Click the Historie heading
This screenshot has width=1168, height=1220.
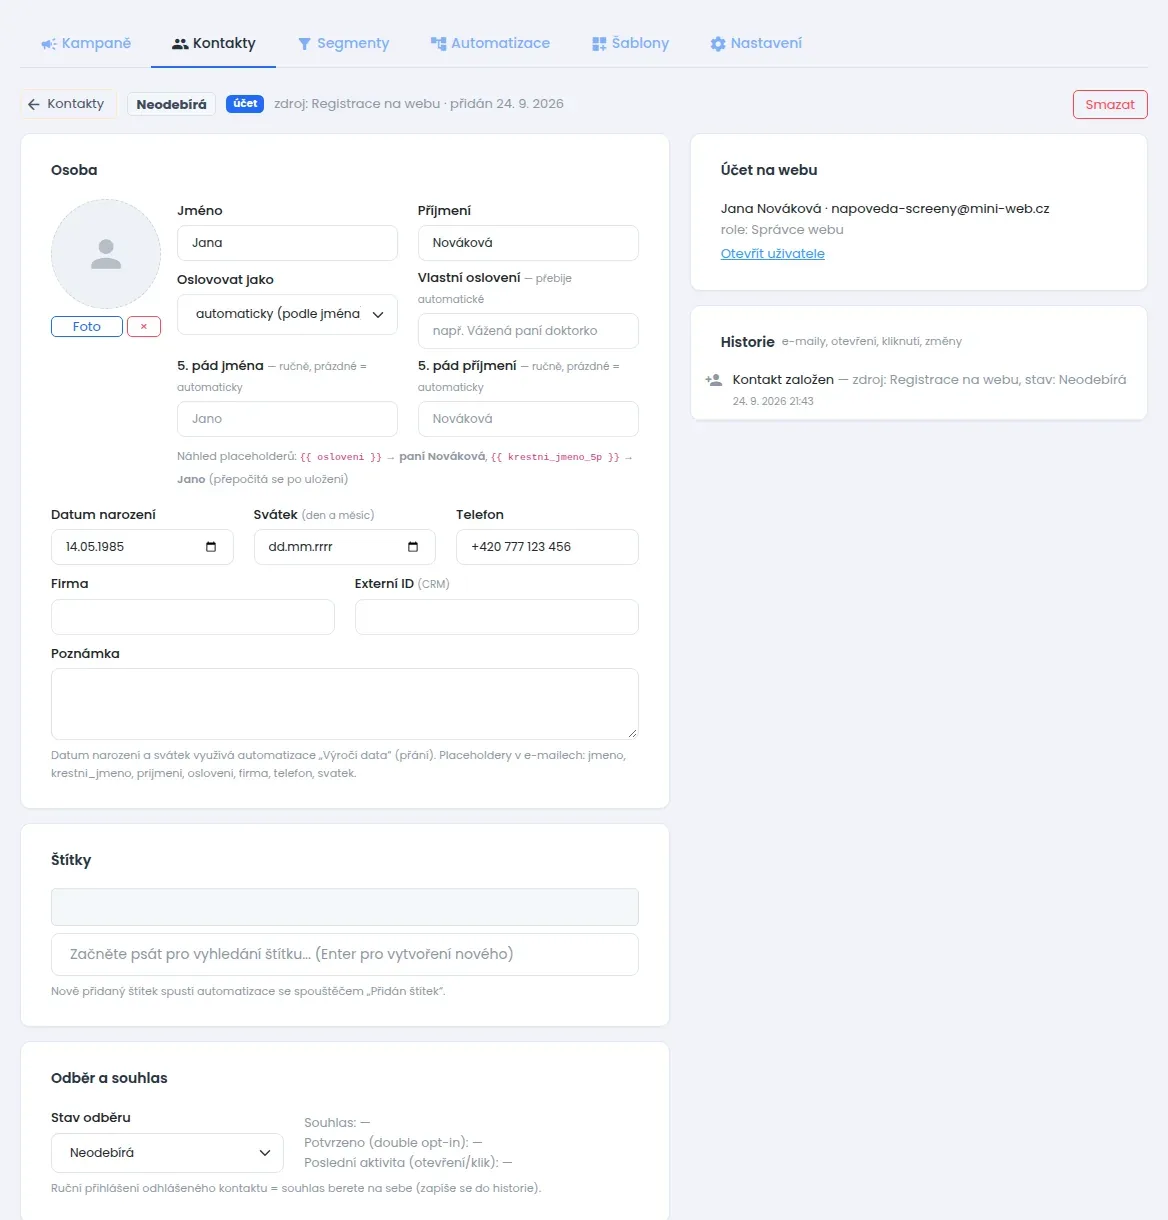pos(748,342)
